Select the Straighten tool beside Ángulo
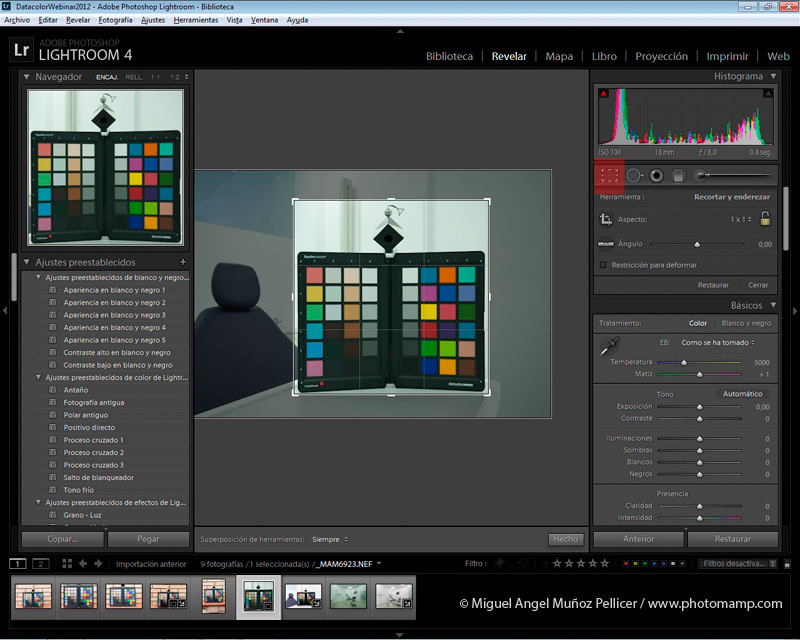The image size is (800, 640). [x=606, y=244]
